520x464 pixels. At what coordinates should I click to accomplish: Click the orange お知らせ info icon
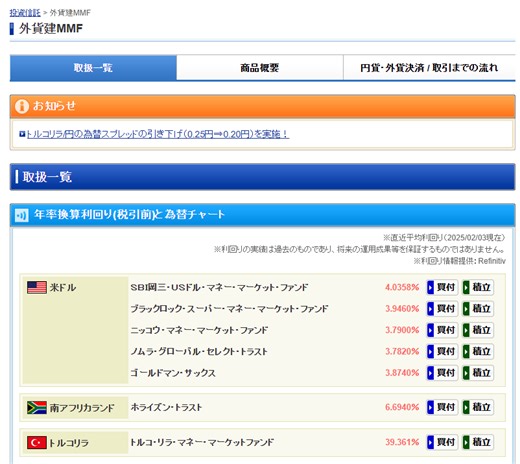click(x=22, y=106)
